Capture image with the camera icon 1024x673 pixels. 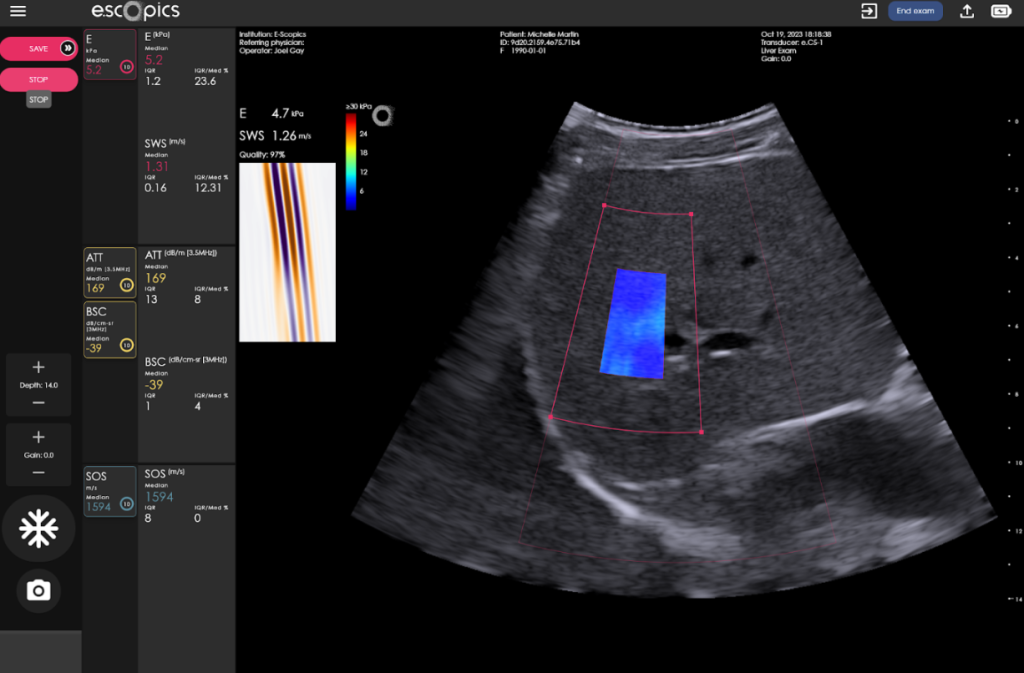pyautogui.click(x=39, y=591)
